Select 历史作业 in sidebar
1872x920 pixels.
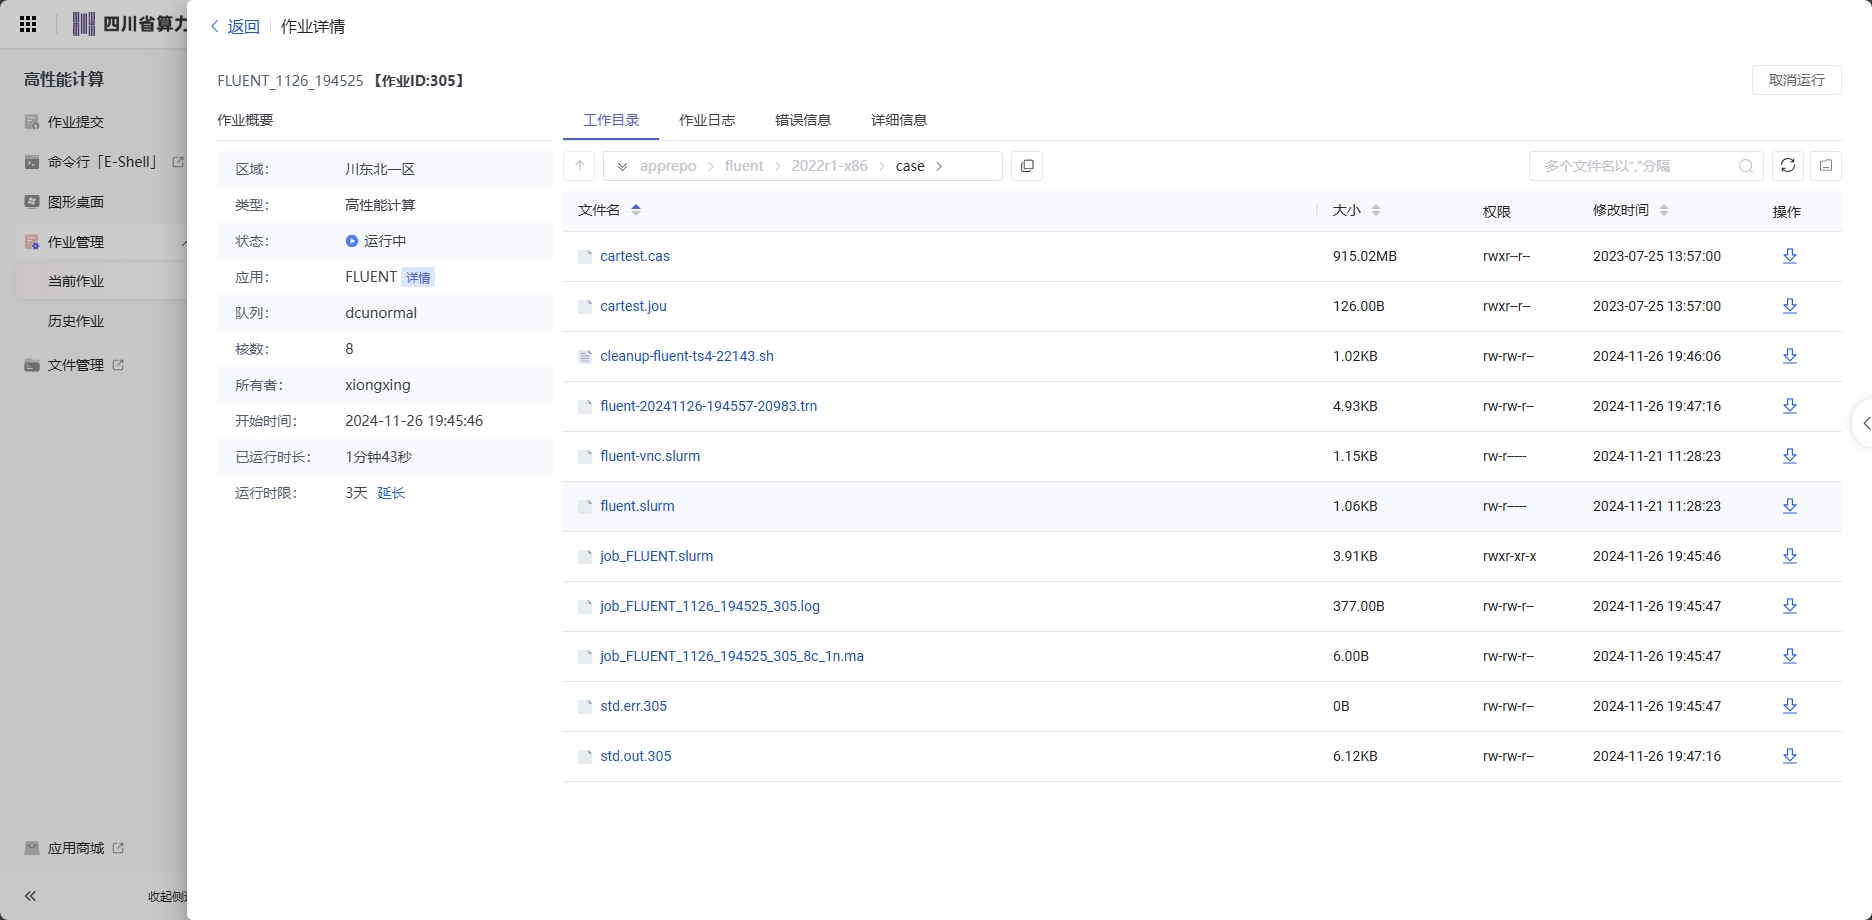tap(76, 321)
